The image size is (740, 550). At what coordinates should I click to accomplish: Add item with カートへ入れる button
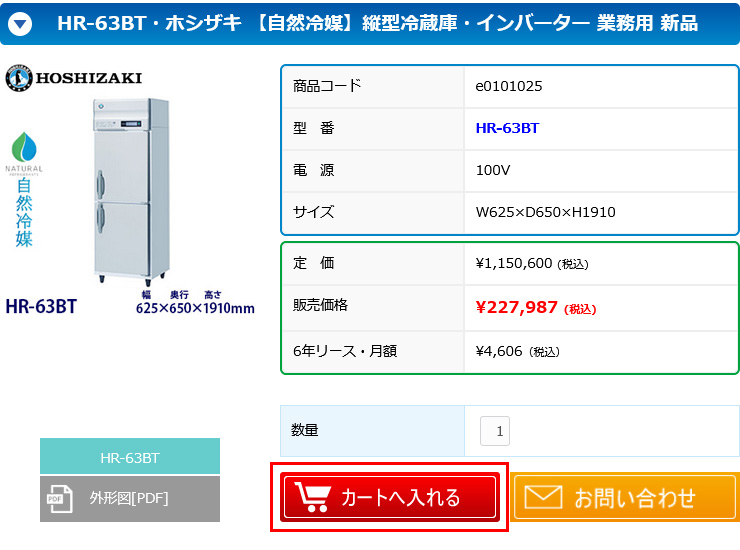(x=389, y=497)
